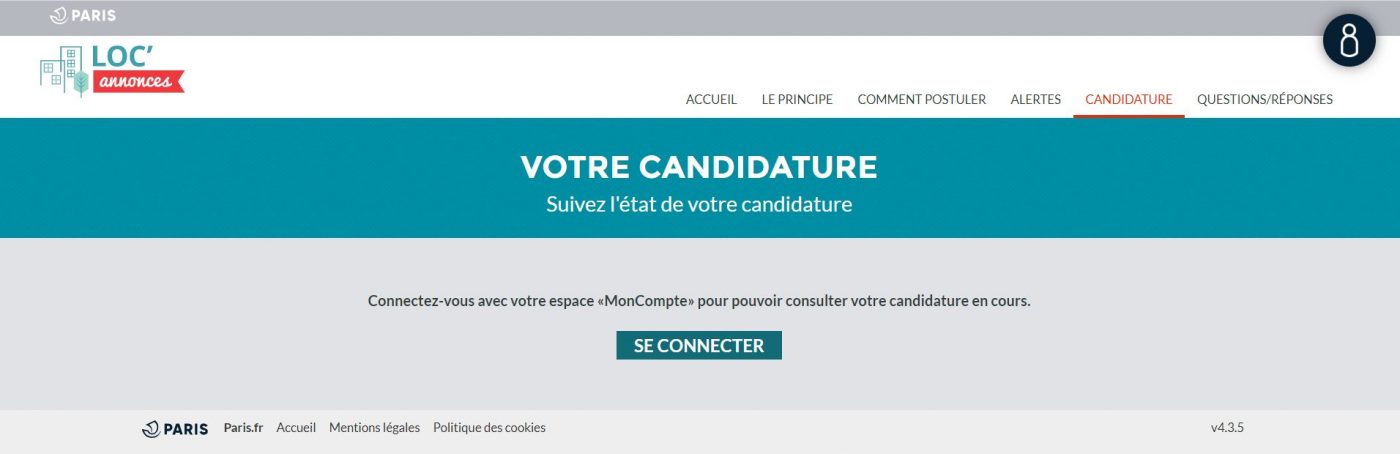1400x454 pixels.
Task: Click the buildings illustration in LOC' annonces logo
Action: (x=65, y=71)
